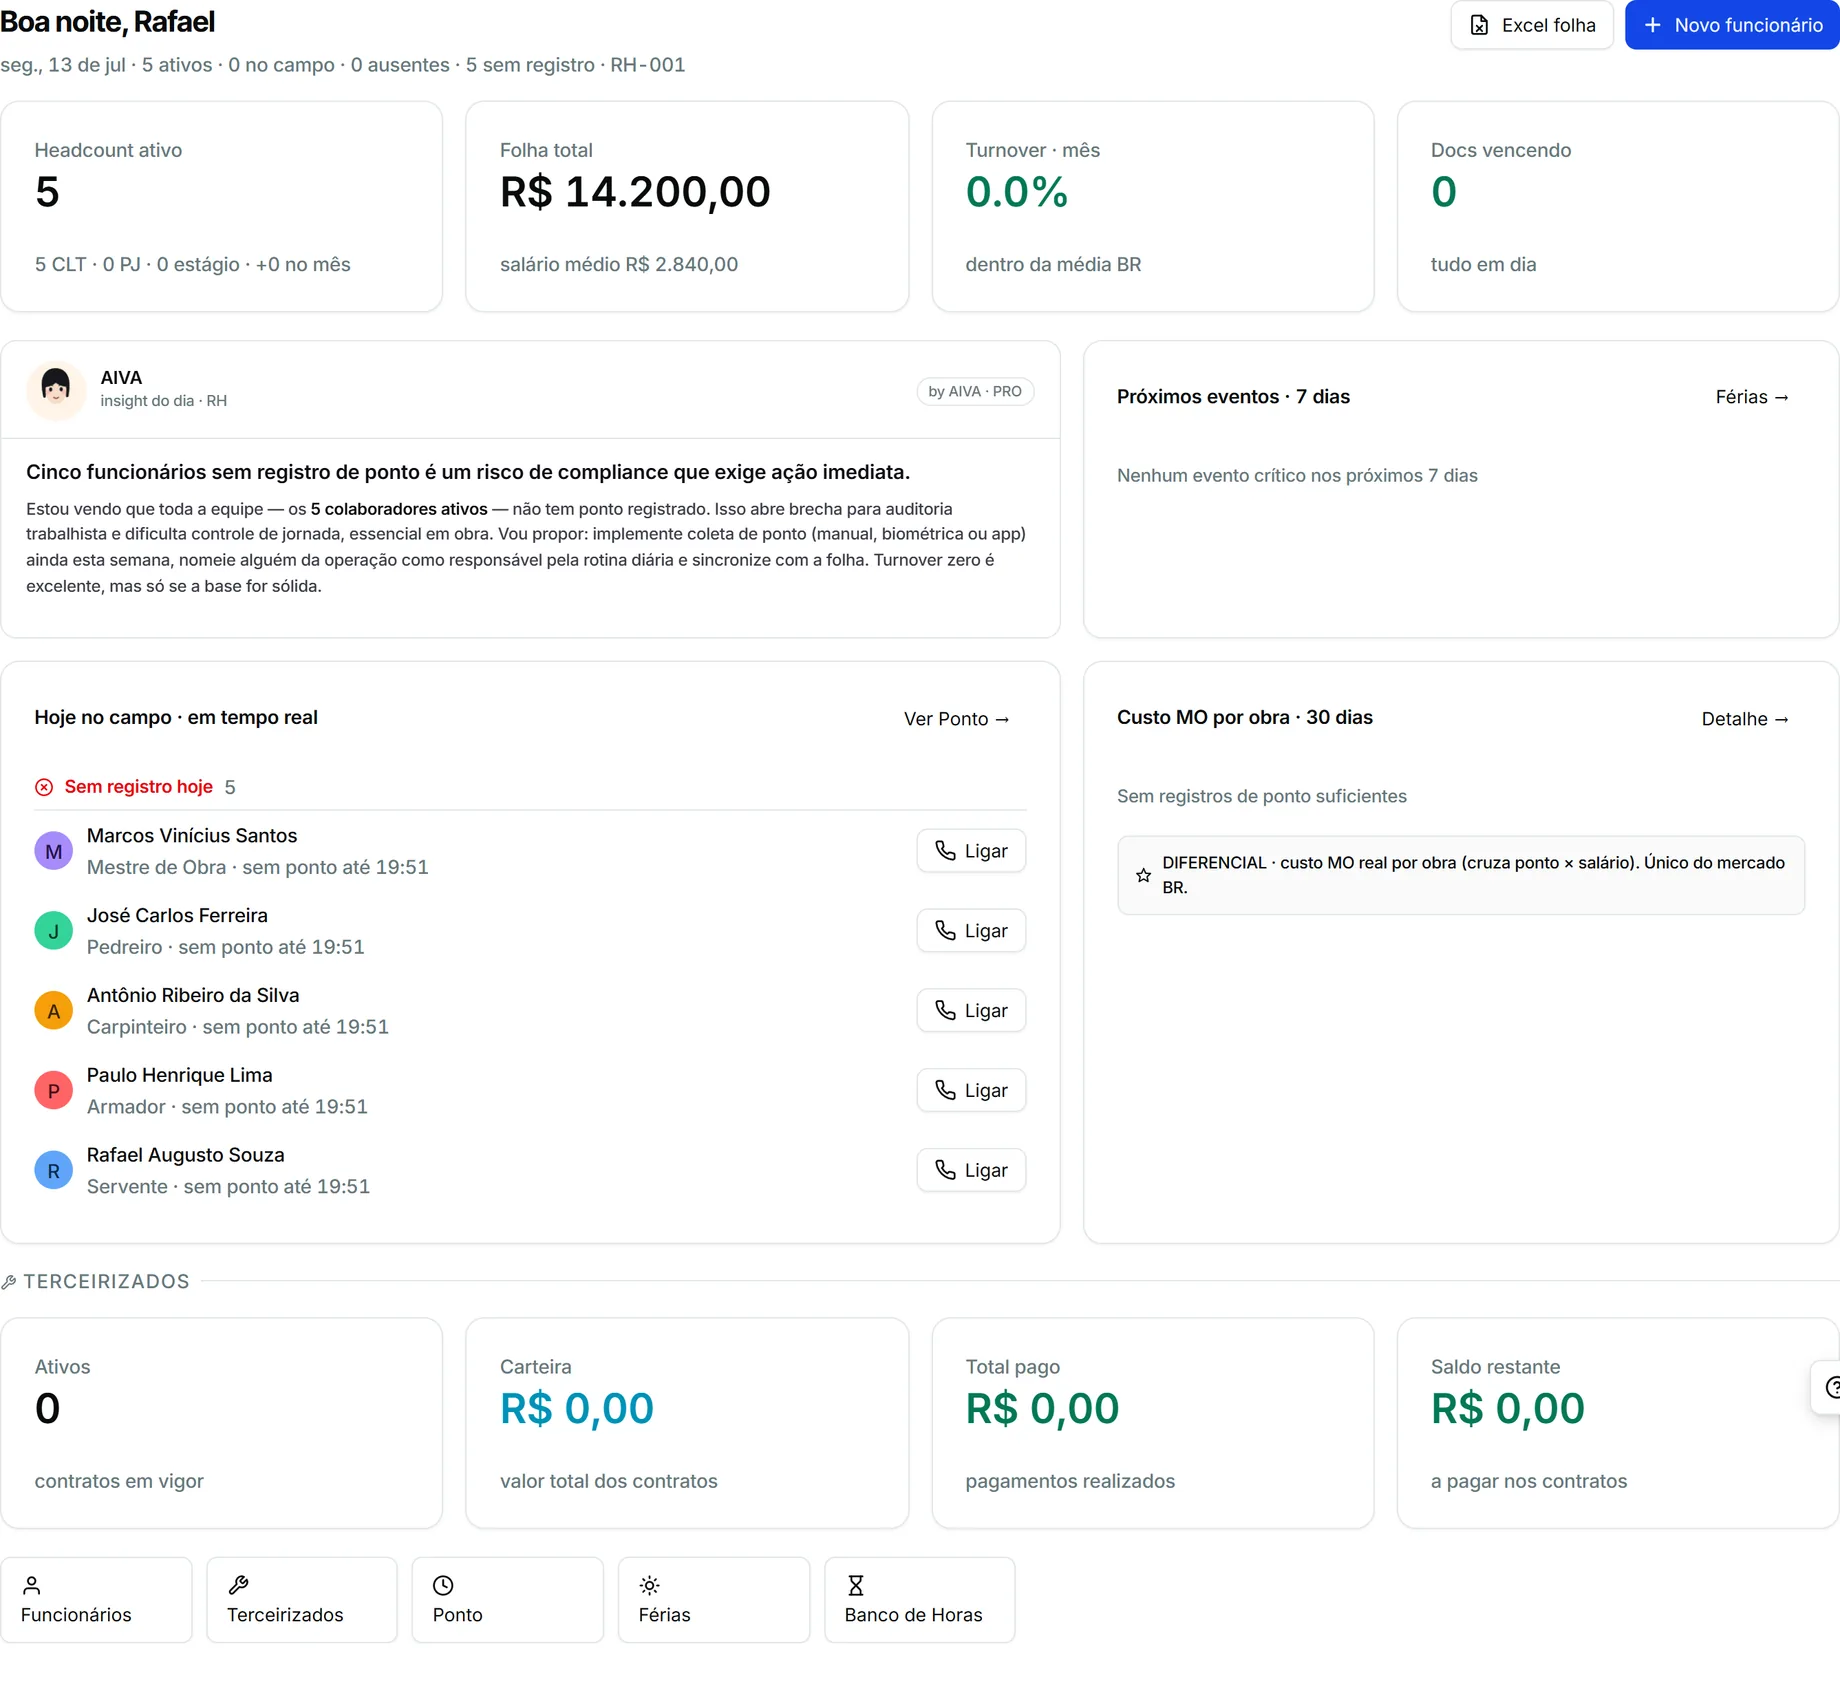Click Nenhum evento crítico nos próximos 7 dias

coord(1297,476)
